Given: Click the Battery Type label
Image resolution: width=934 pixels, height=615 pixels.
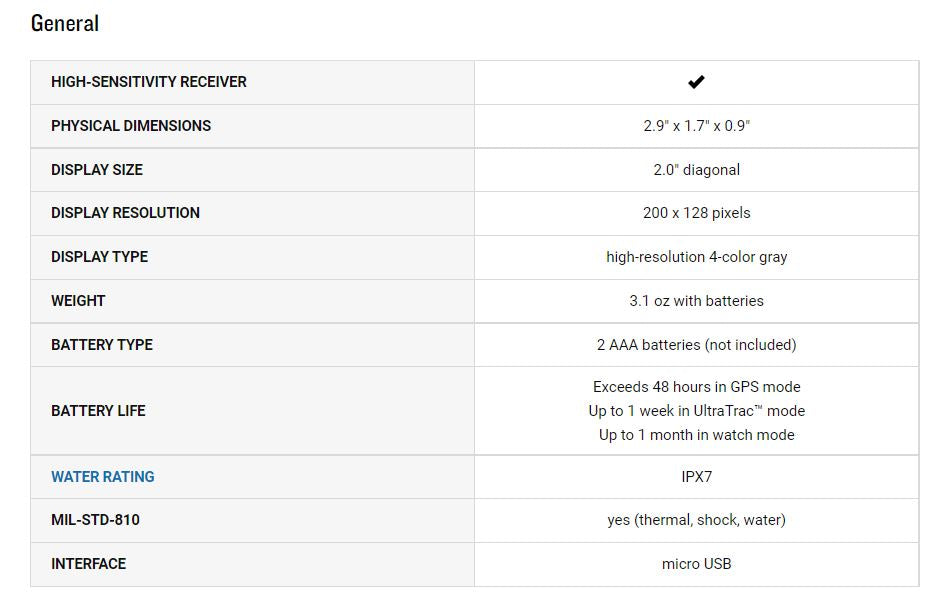Looking at the screenshot, I should click(102, 345).
